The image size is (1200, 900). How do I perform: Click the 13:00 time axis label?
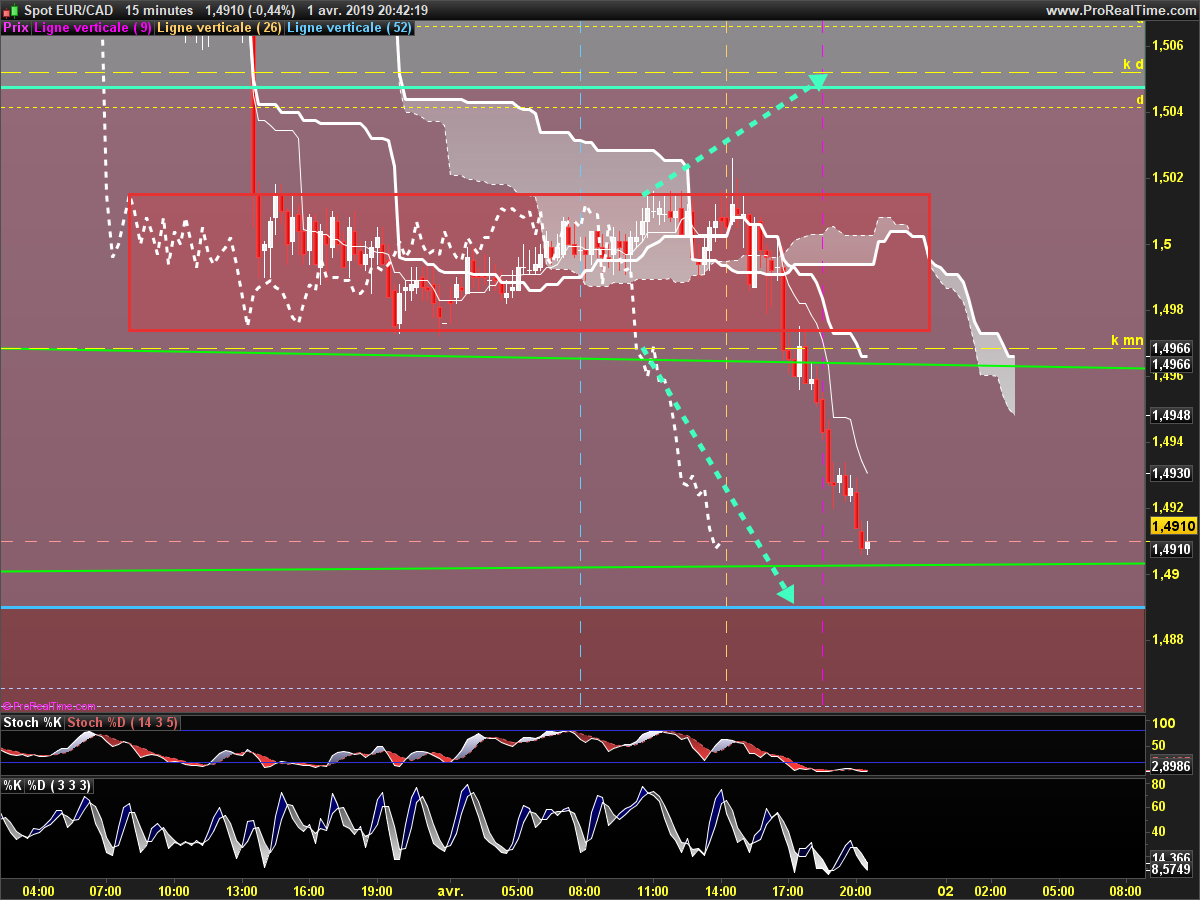tap(242, 889)
